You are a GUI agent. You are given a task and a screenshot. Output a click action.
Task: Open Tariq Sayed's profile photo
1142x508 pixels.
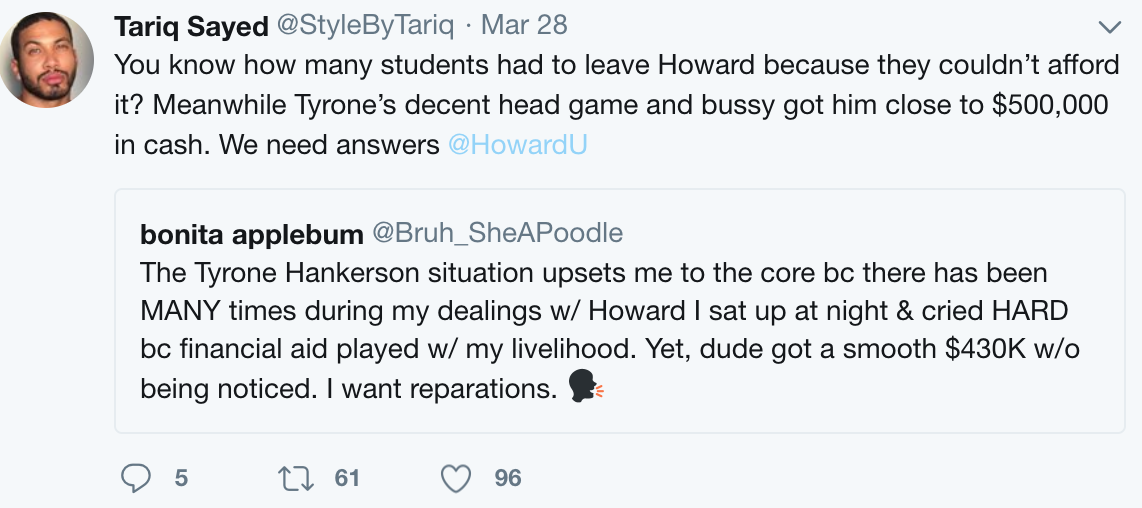click(x=48, y=61)
